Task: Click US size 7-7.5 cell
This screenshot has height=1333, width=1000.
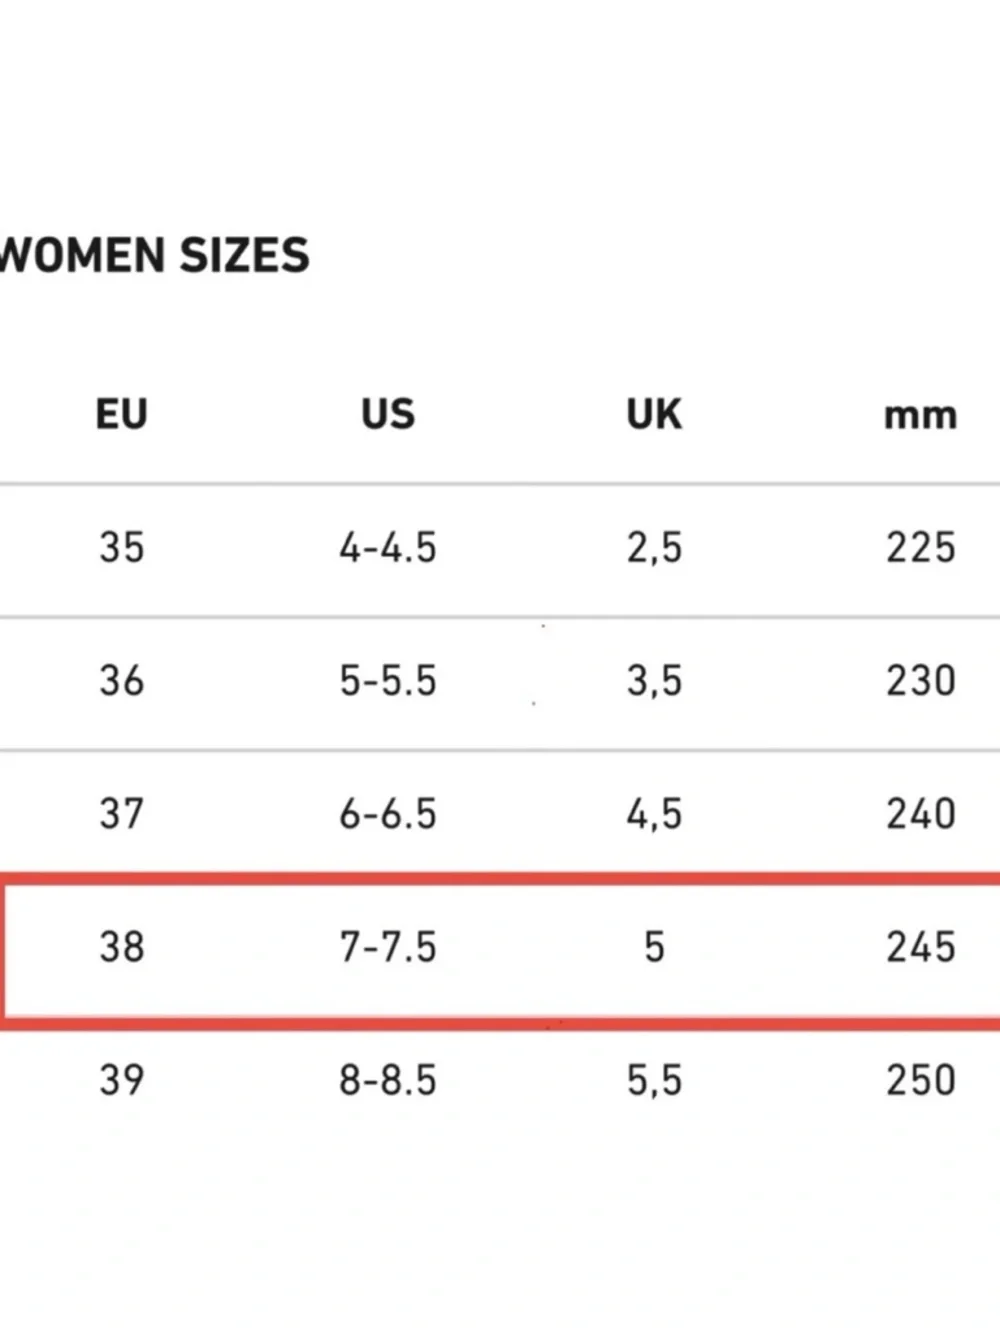Action: click(388, 946)
